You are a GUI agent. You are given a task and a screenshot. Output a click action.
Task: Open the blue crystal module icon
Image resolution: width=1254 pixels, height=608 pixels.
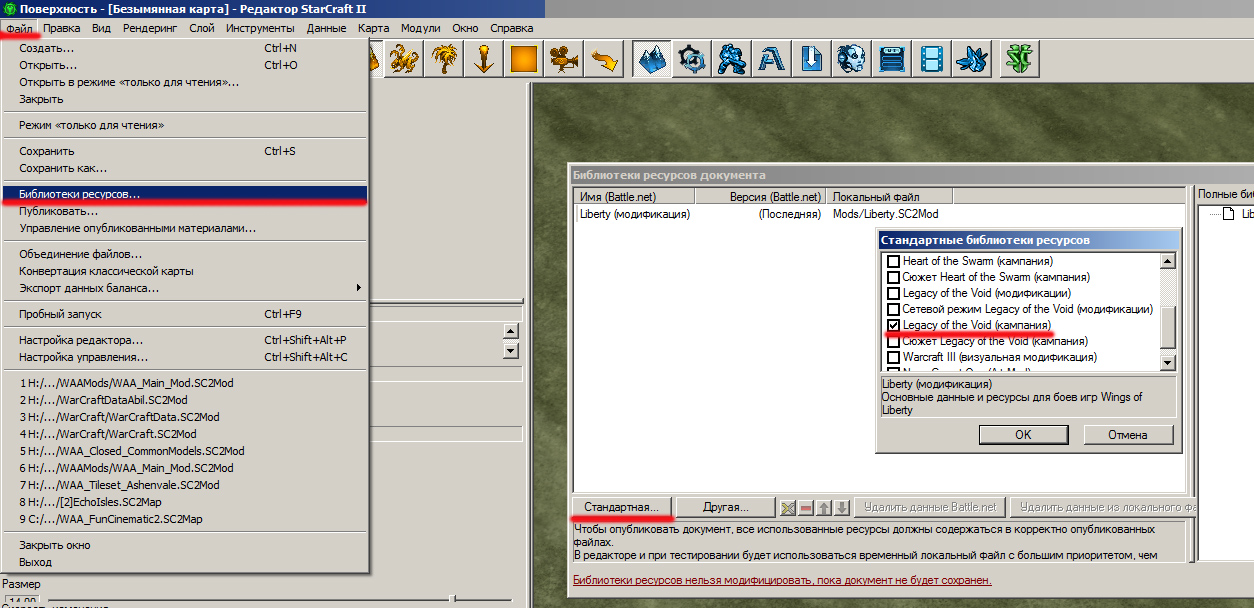[972, 60]
